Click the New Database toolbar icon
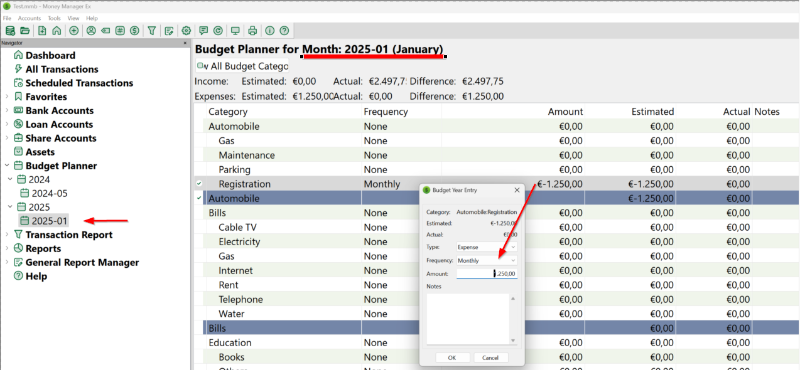800x370 pixels. coord(10,31)
